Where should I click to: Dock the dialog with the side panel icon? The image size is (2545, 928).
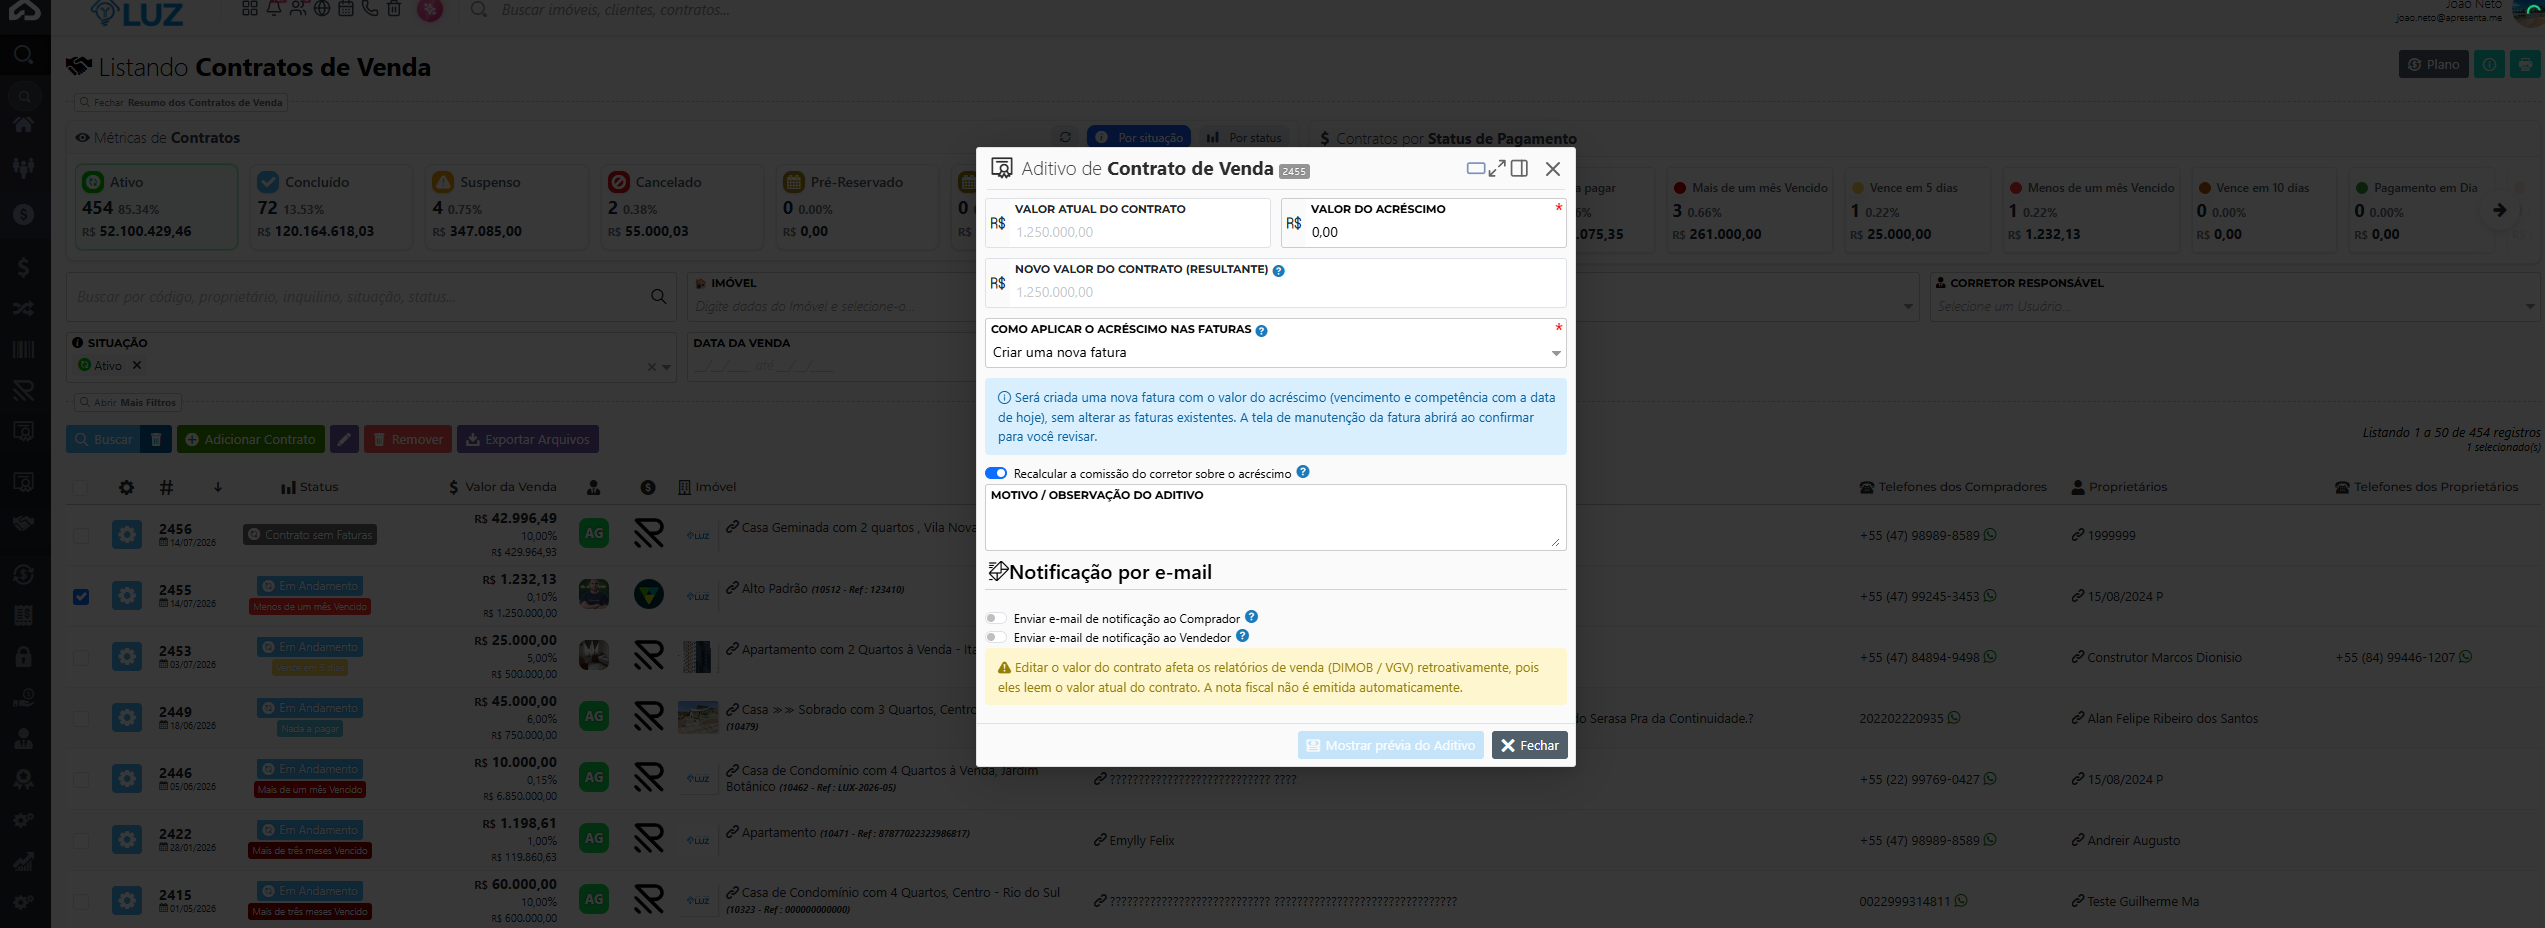pos(1519,169)
